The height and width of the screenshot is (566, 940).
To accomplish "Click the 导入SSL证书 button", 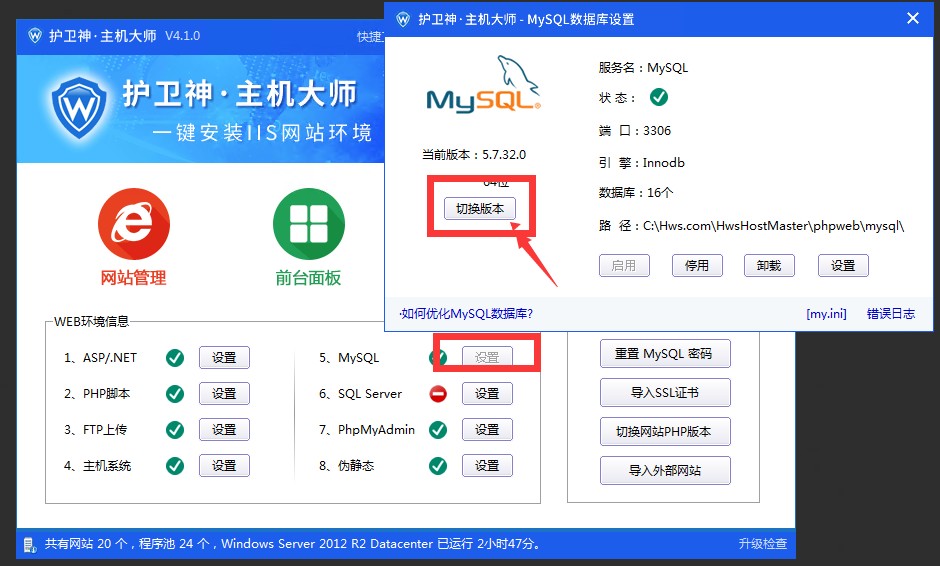I will (665, 393).
